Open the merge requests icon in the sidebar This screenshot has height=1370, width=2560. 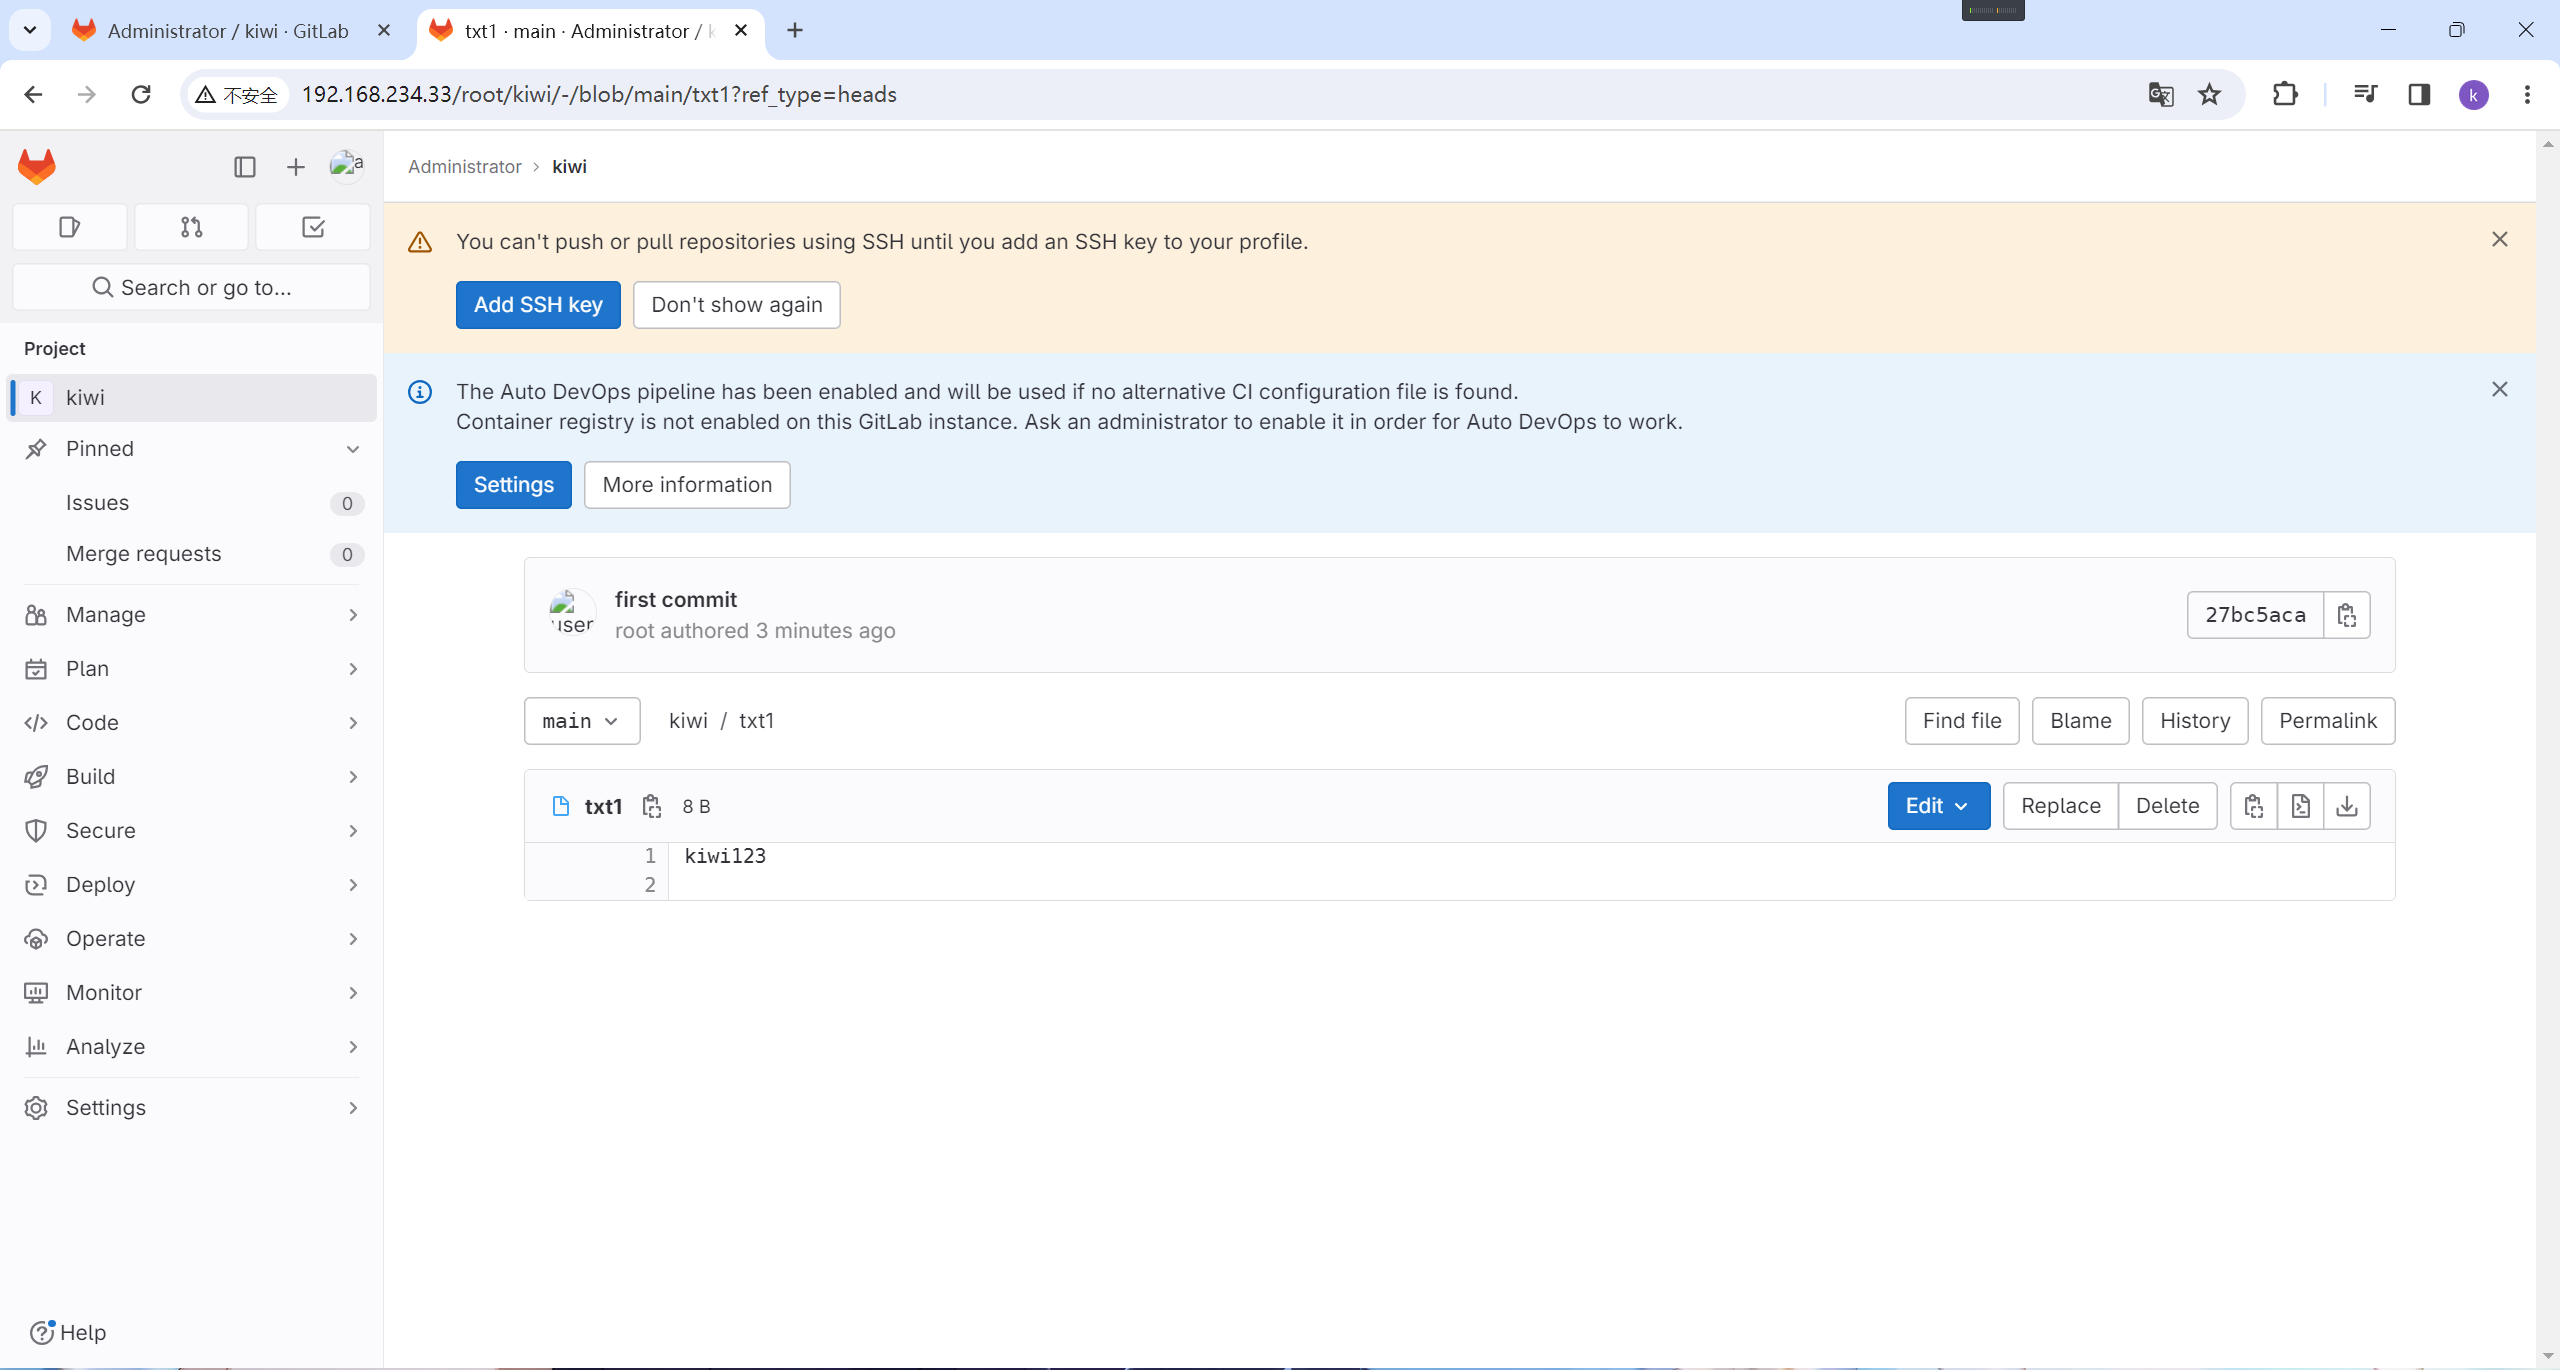[x=191, y=227]
